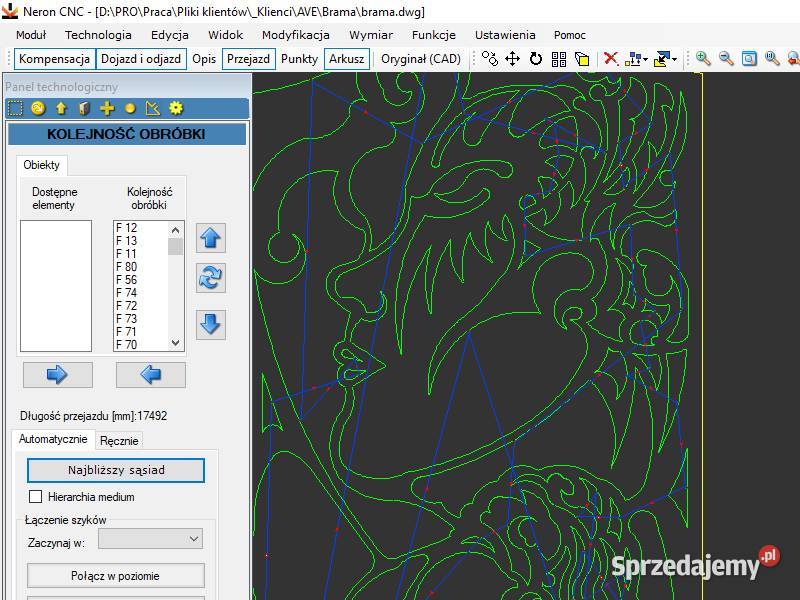Toggle the Kompensacja view button
The image size is (800, 600).
[56, 59]
